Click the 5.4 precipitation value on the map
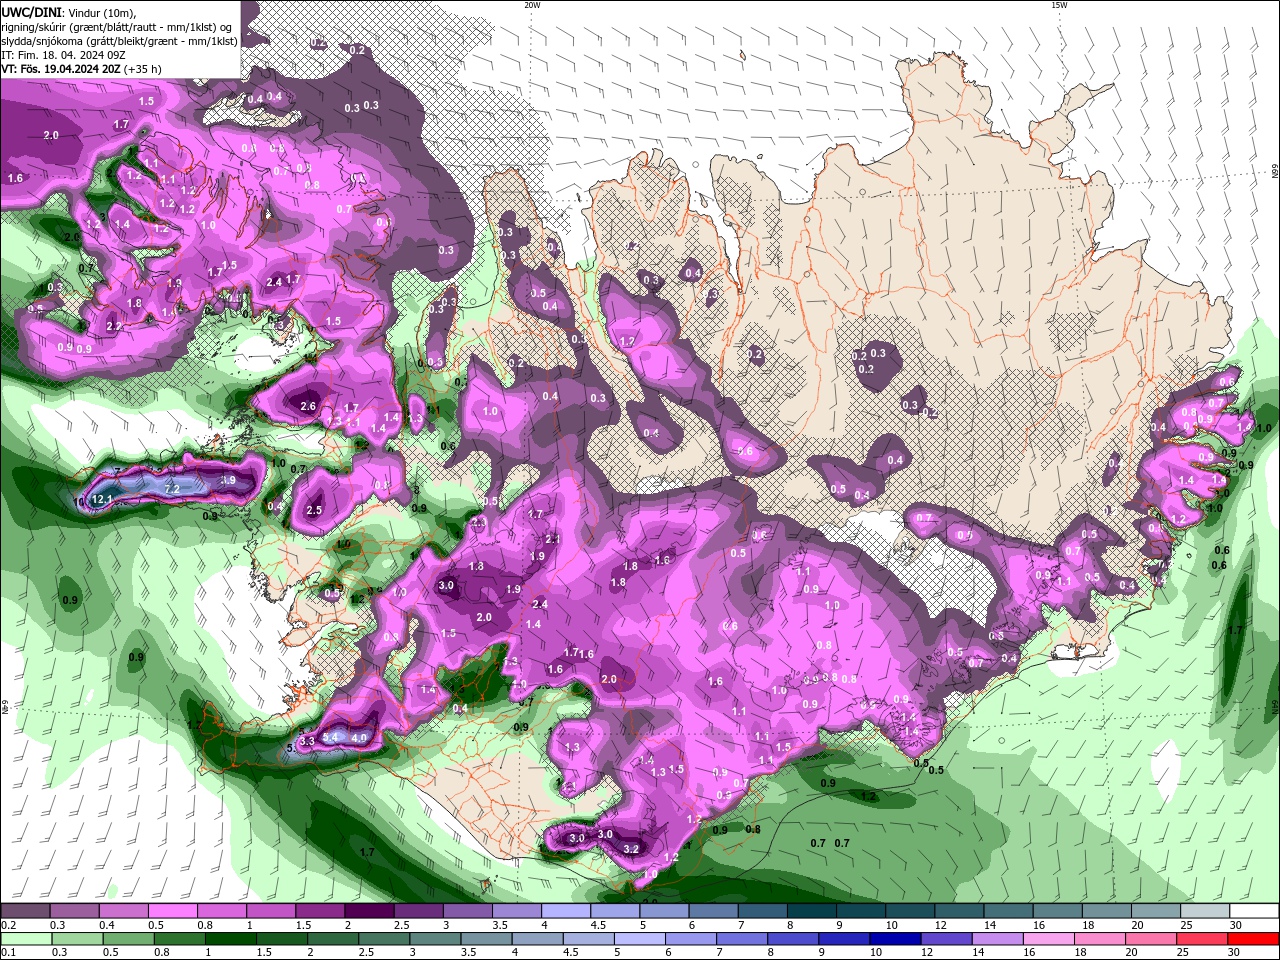Image resolution: width=1280 pixels, height=960 pixels. (332, 737)
